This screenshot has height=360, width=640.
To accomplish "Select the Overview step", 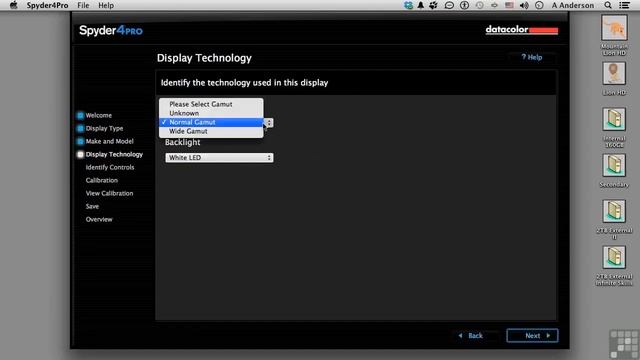I will click(99, 220).
